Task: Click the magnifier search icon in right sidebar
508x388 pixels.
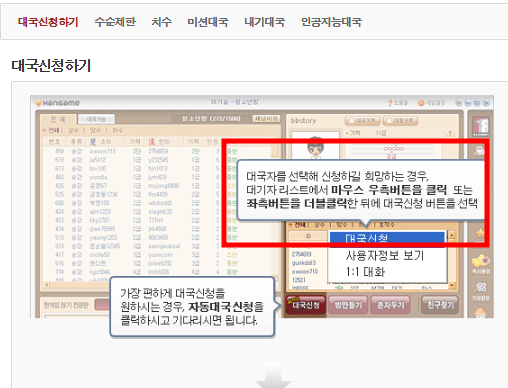Action: coord(479,151)
